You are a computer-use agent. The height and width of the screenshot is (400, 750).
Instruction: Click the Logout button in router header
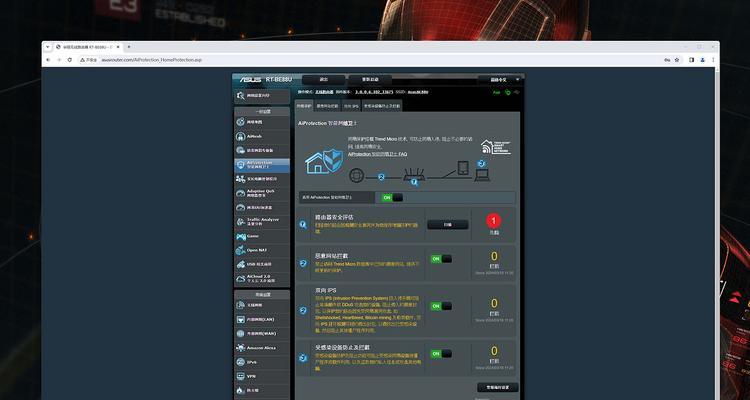324,80
